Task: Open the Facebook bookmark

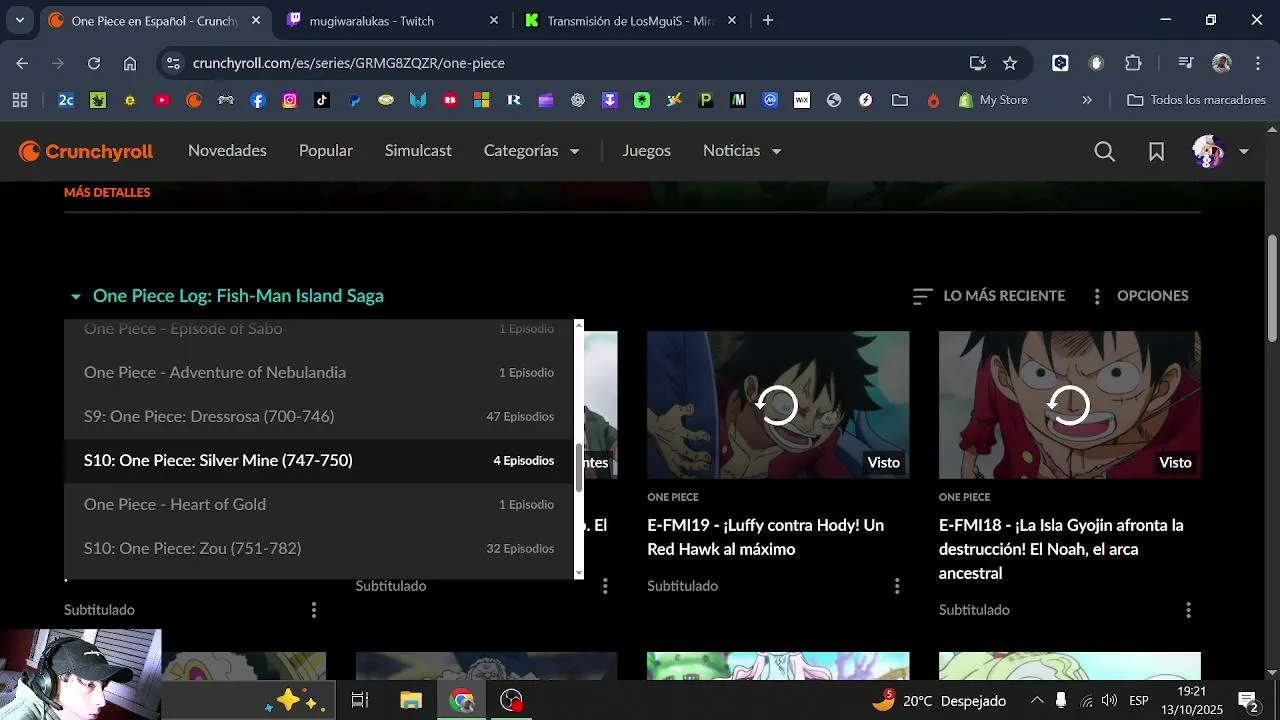Action: point(258,100)
